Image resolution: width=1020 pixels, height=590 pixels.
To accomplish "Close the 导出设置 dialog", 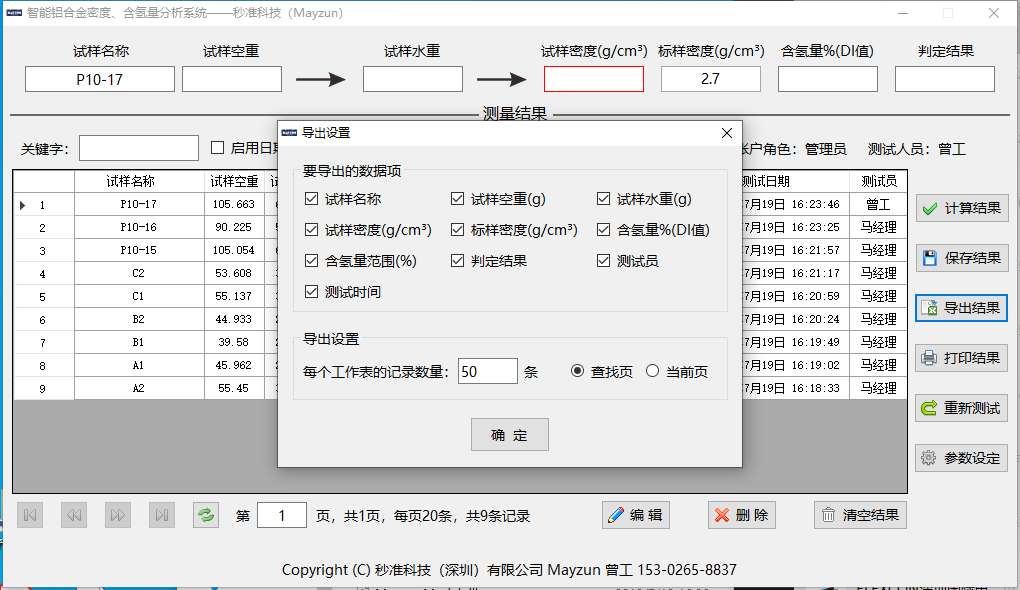I will tap(727, 132).
